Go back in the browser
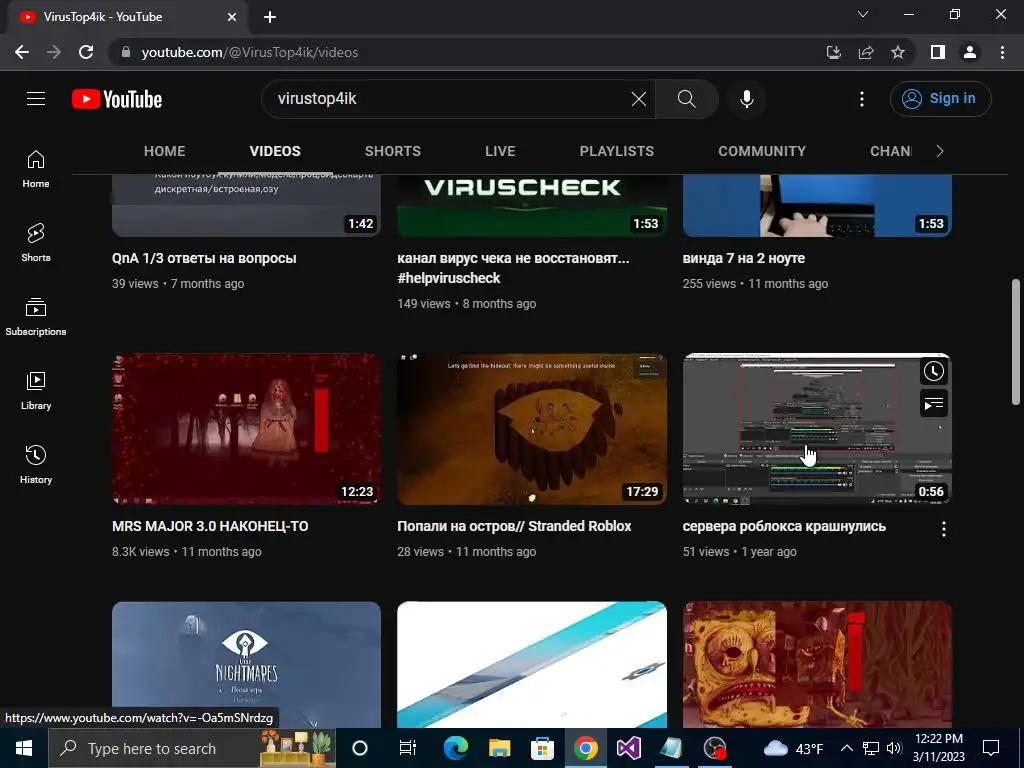1024x768 pixels. coord(22,52)
